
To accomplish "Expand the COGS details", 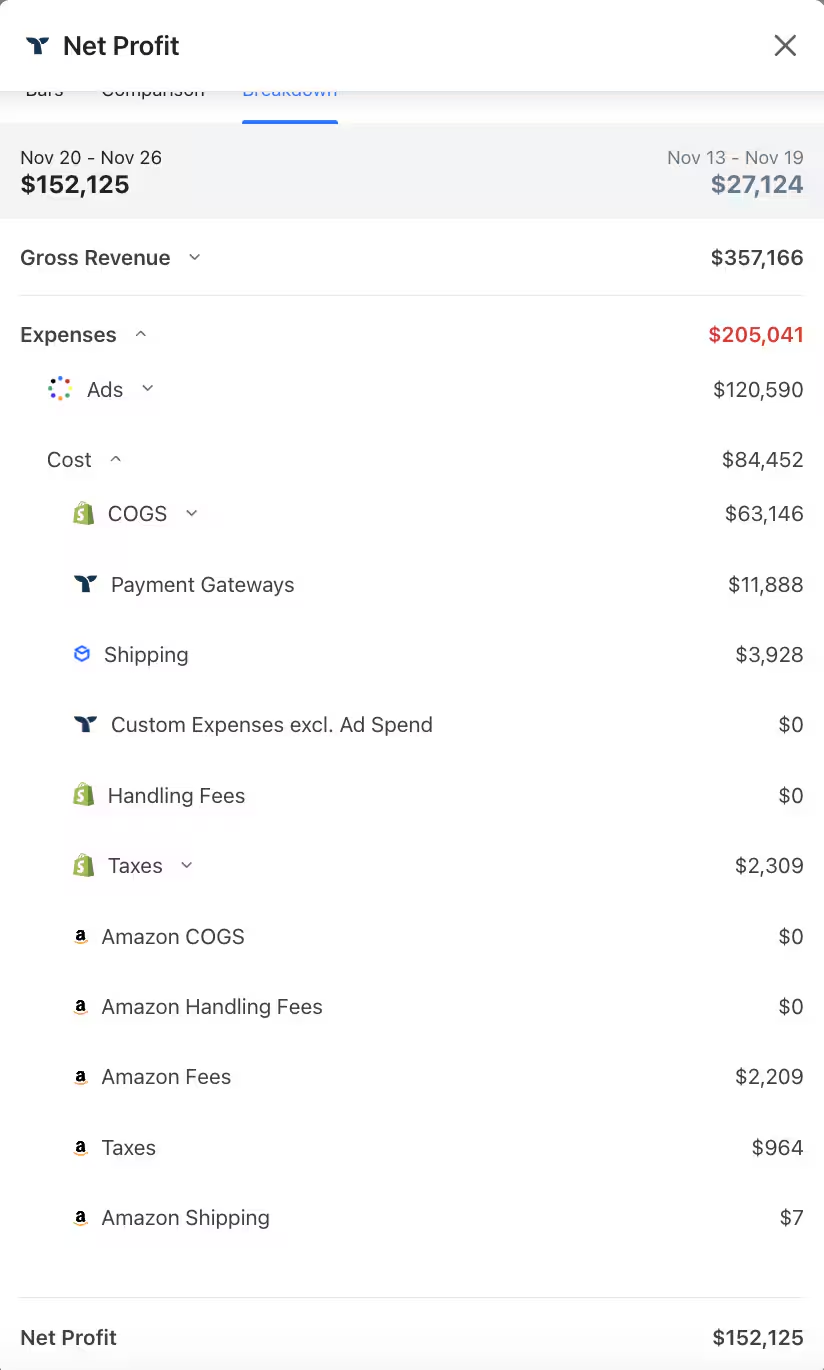I will (191, 513).
